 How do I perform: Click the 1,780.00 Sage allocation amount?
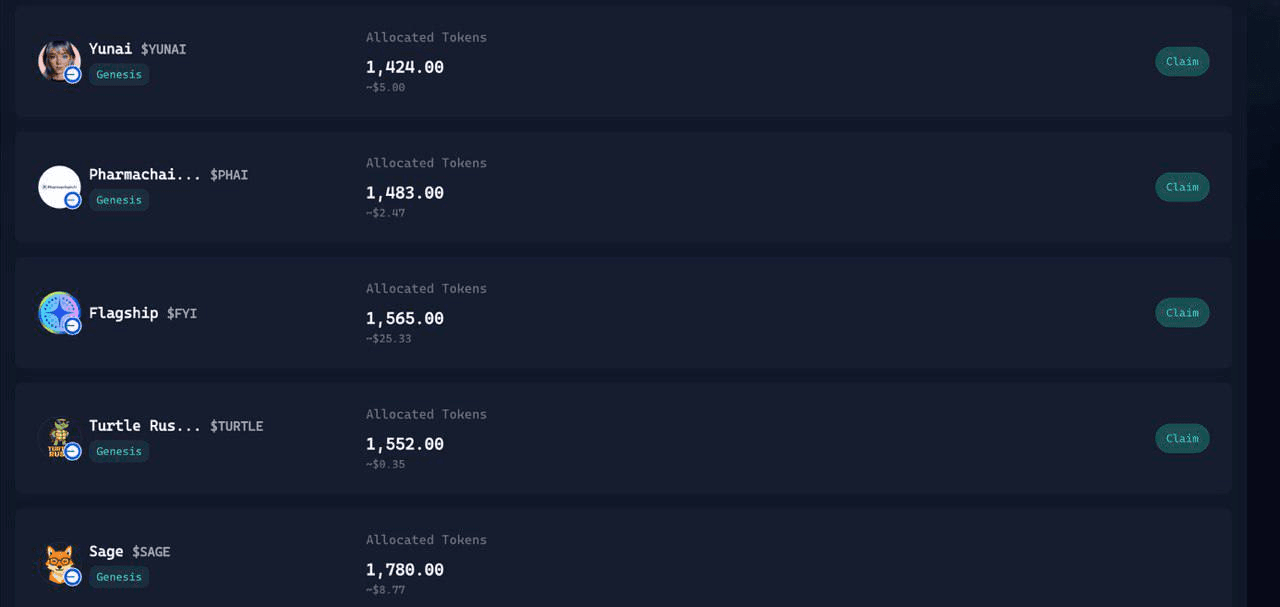[x=405, y=570]
